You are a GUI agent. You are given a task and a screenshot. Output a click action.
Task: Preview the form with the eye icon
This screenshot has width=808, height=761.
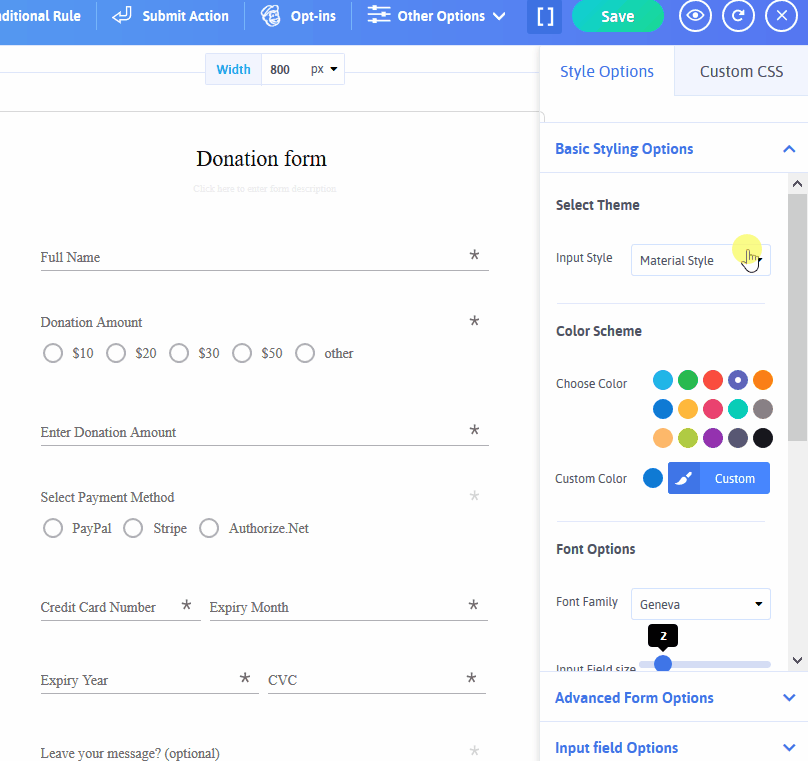tap(695, 16)
